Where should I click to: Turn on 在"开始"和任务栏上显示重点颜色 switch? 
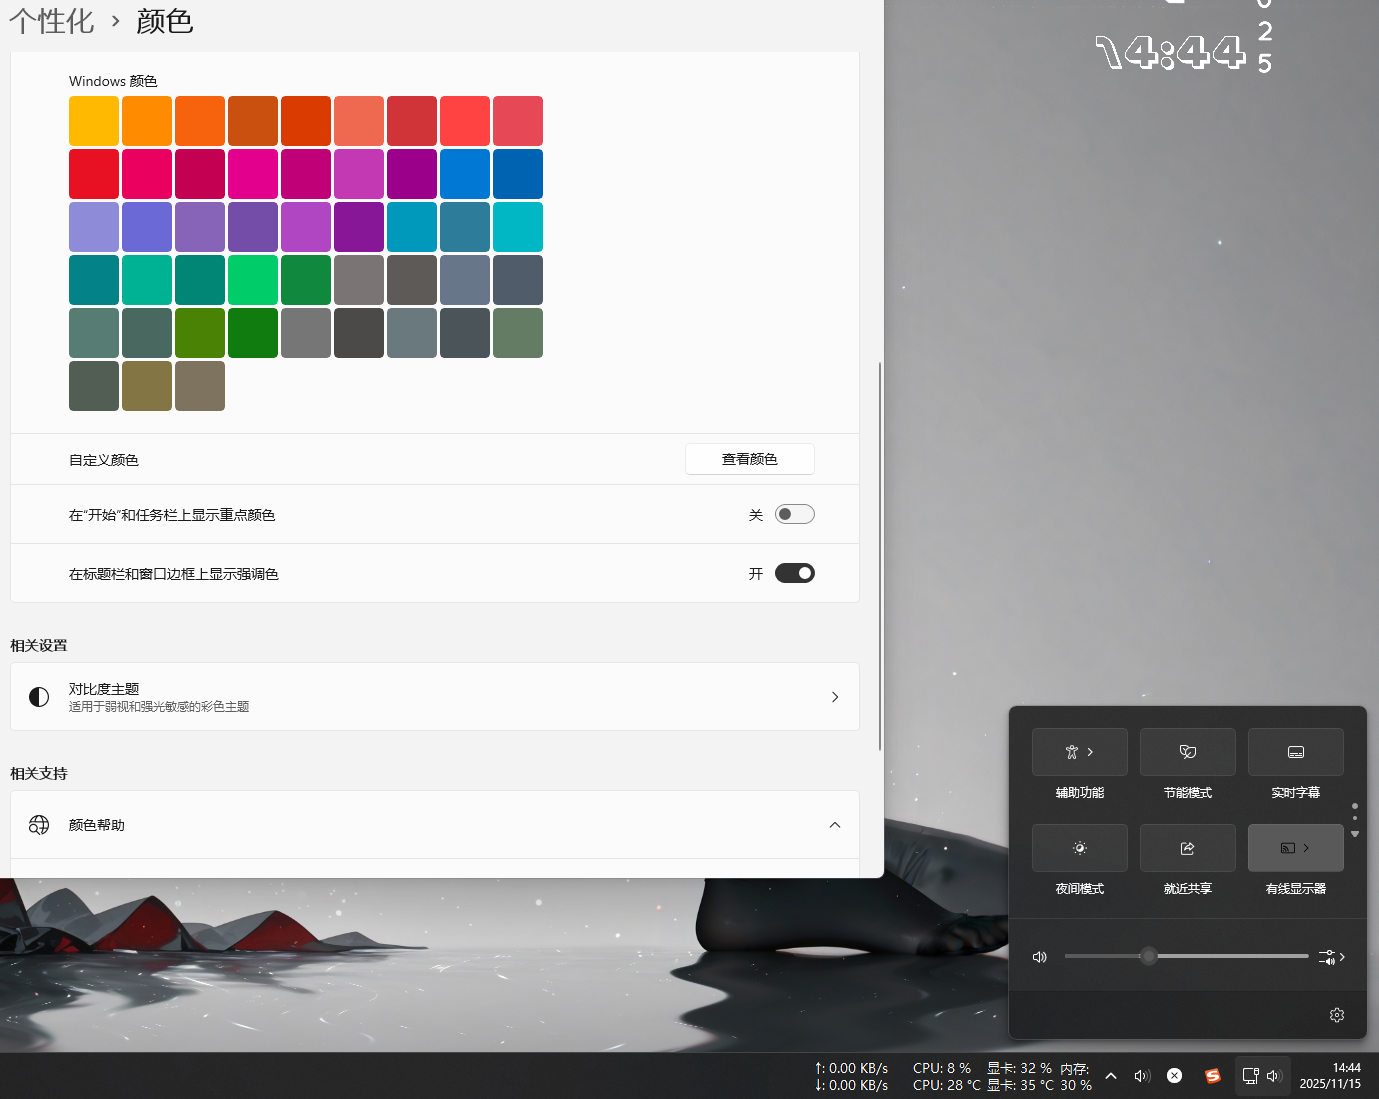(795, 514)
